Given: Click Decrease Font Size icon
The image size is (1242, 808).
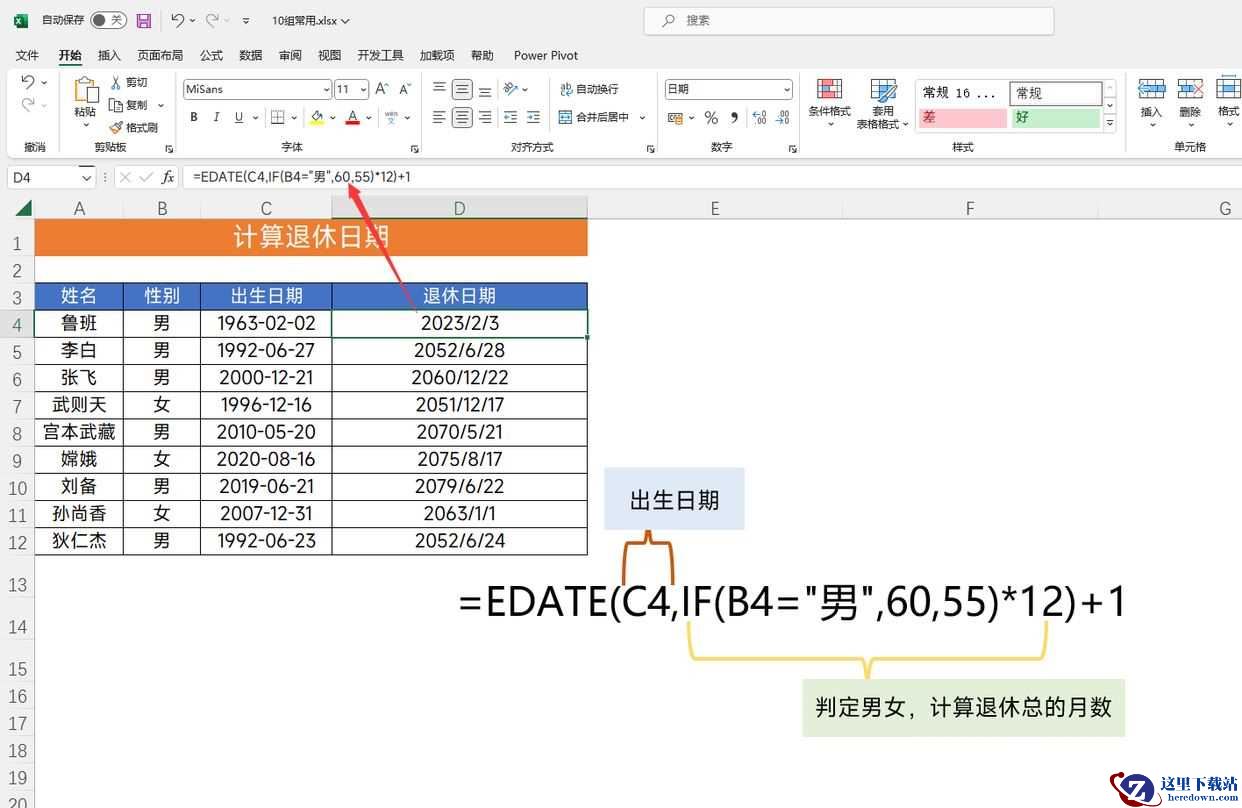Looking at the screenshot, I should tap(406, 89).
